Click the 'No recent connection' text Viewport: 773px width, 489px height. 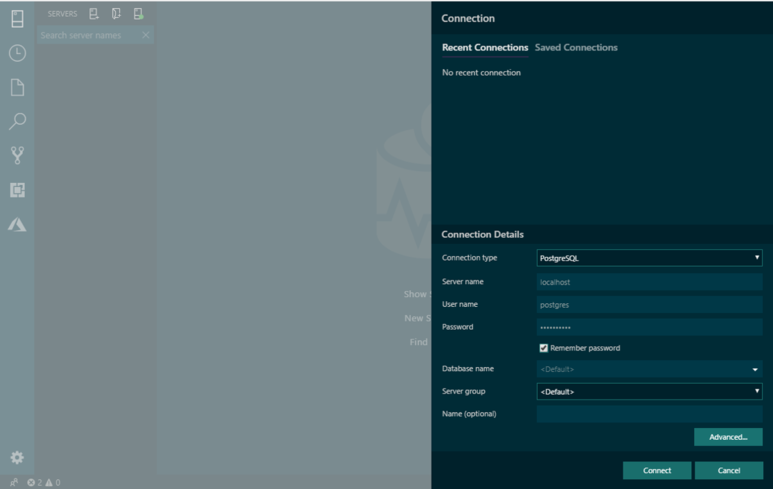click(481, 72)
